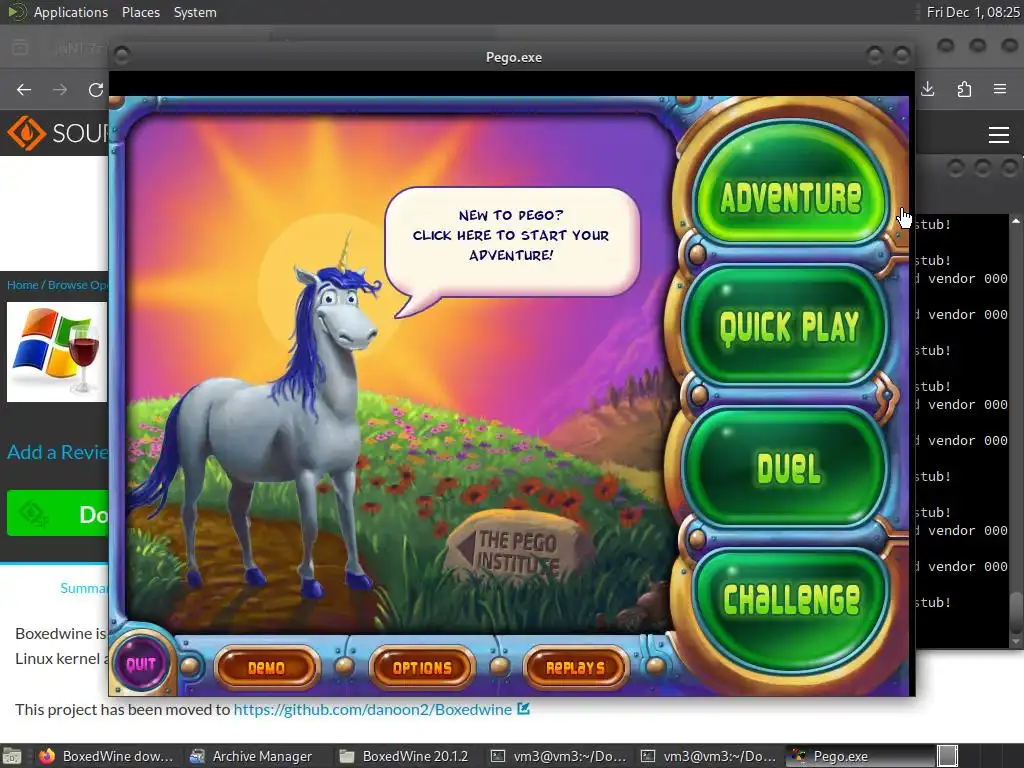
Task: Click the green Download button
Action: point(57,513)
